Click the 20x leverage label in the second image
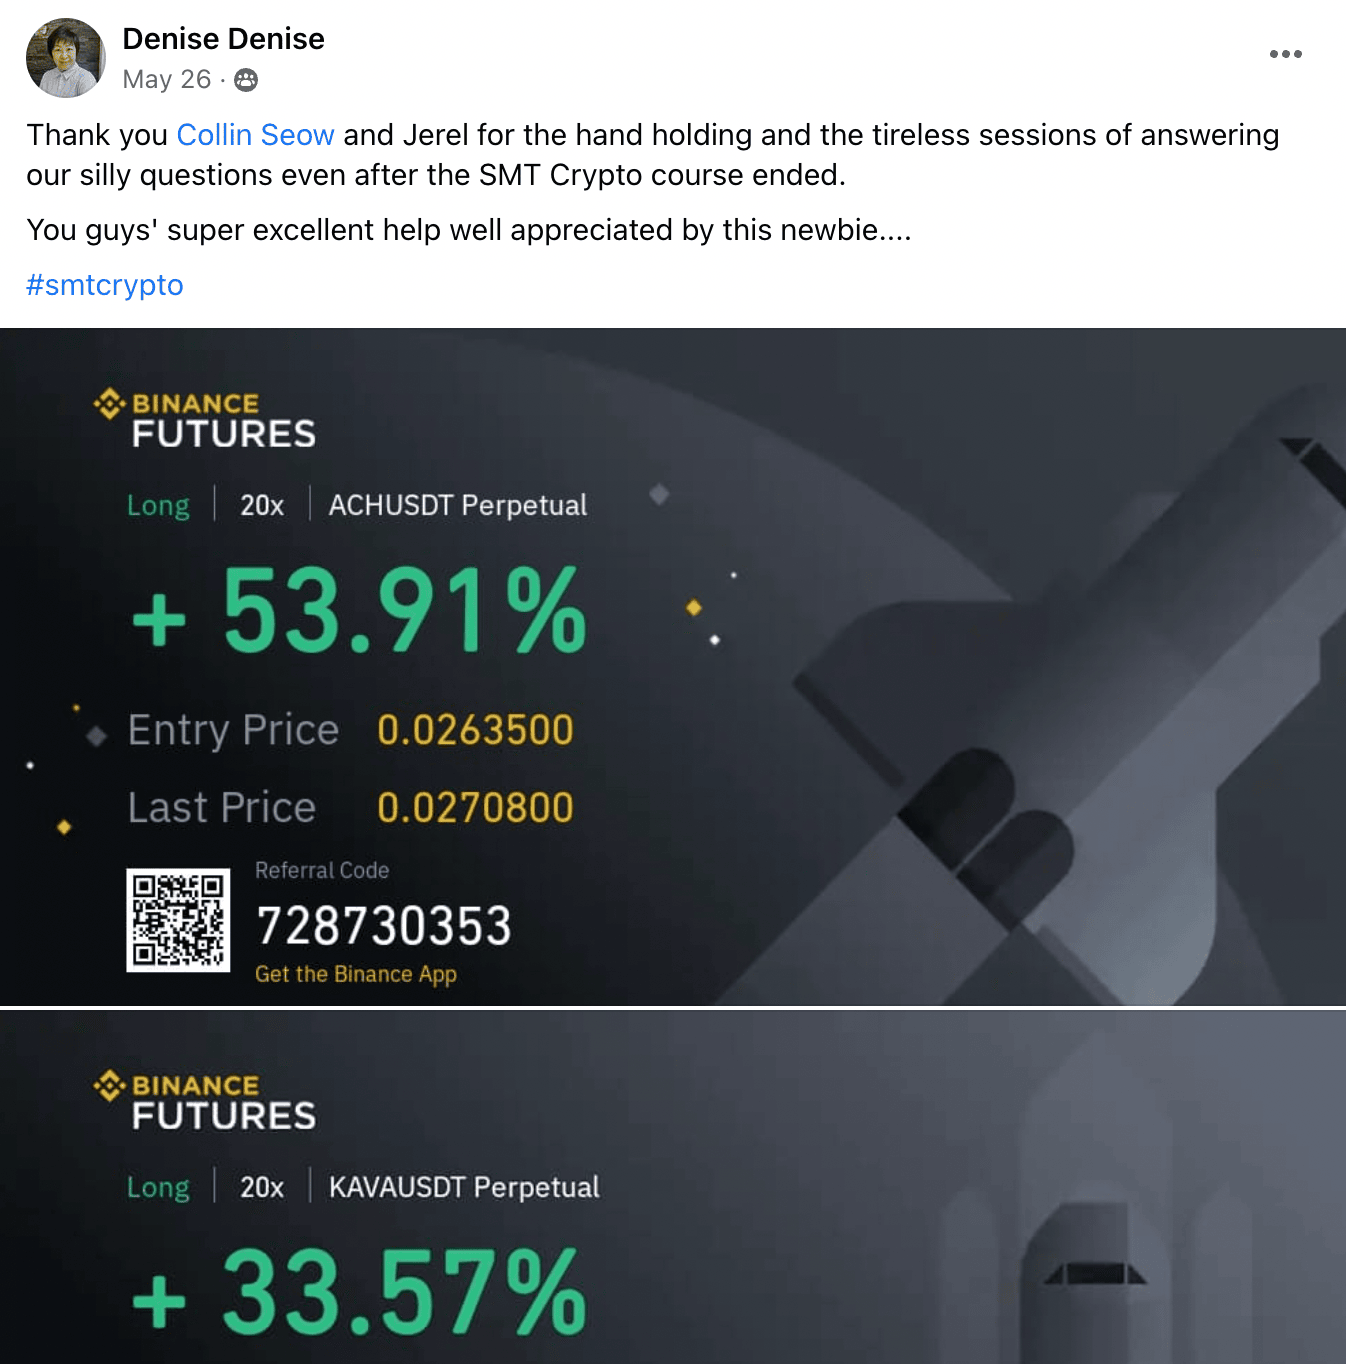The height and width of the screenshot is (1364, 1346). point(262,1187)
